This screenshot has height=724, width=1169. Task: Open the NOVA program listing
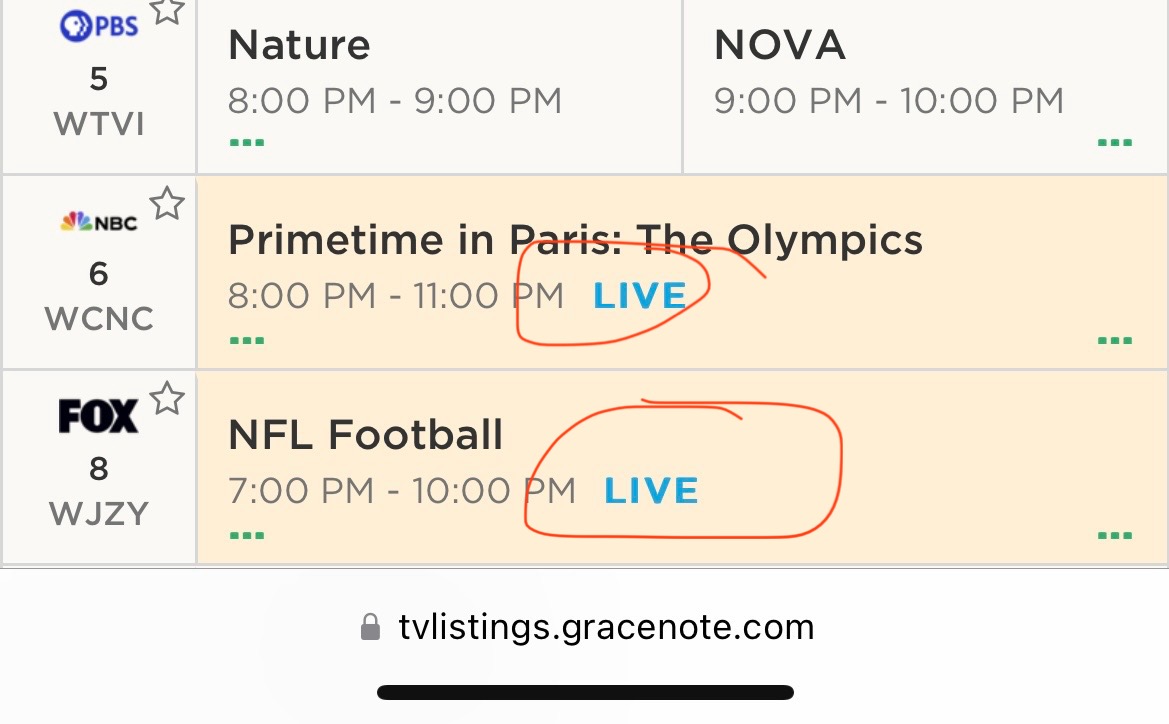[779, 46]
